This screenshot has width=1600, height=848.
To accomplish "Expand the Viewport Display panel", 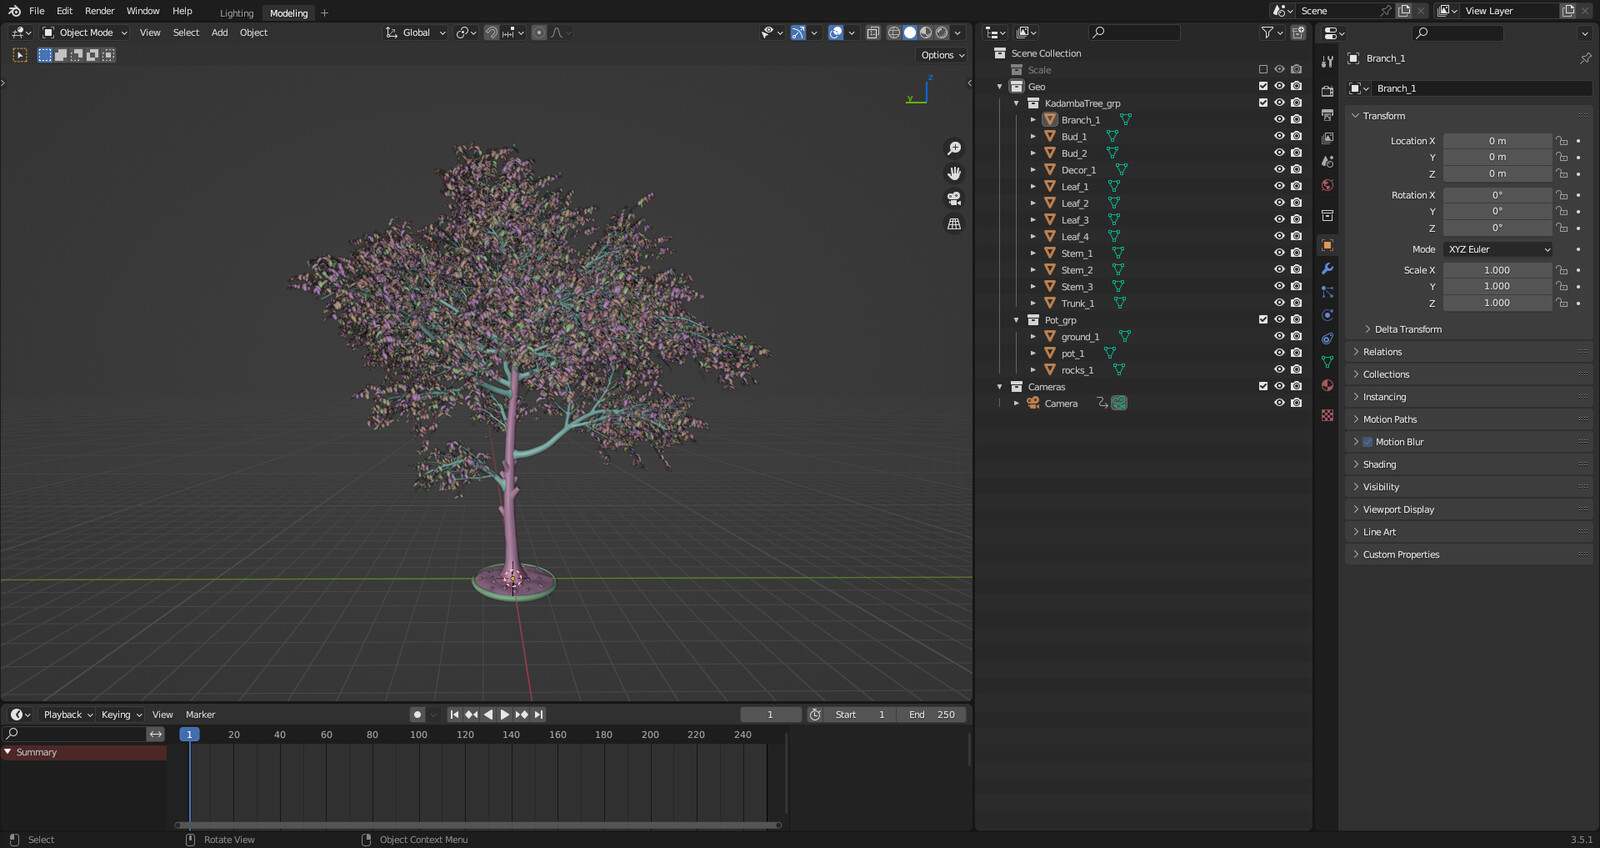I will pos(1398,510).
